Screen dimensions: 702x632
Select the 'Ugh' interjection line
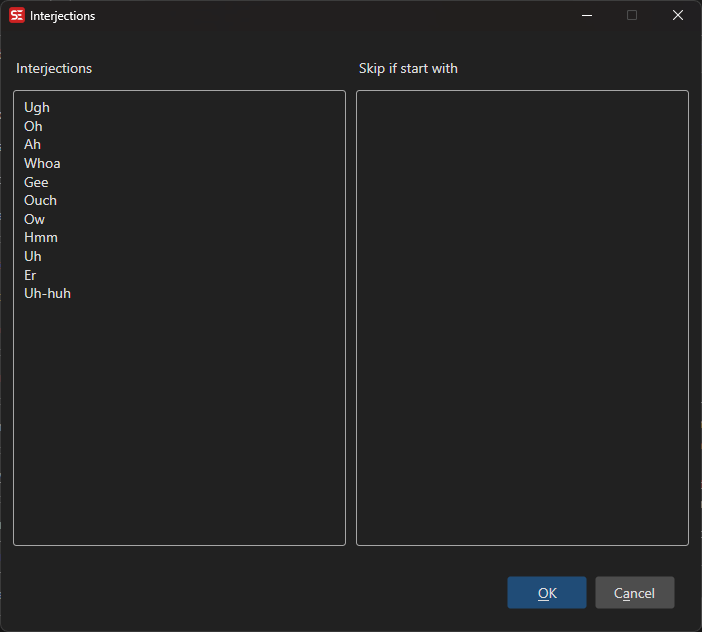click(37, 108)
